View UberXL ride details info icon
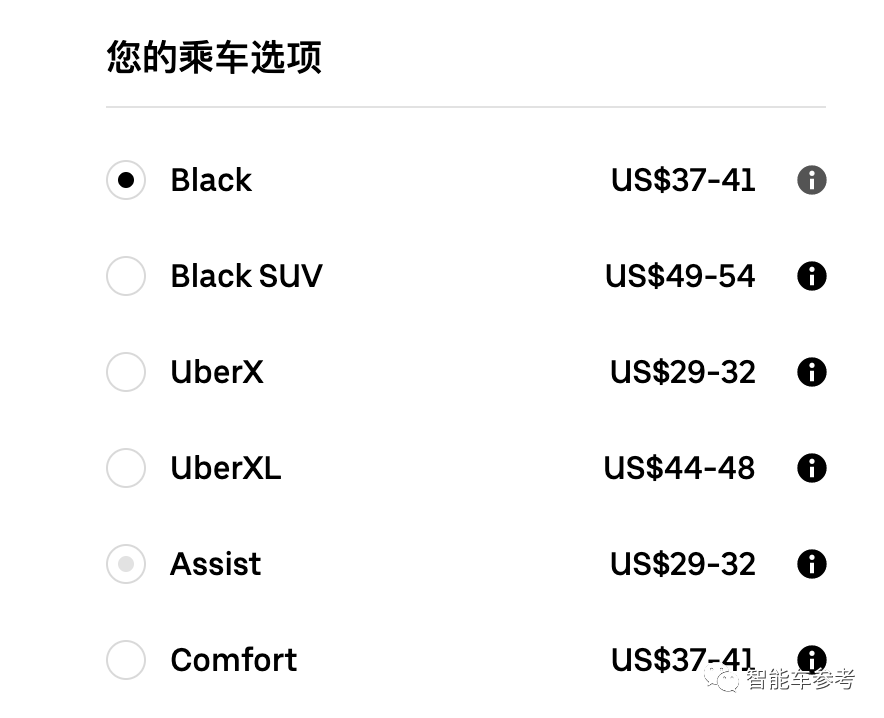The width and height of the screenshot is (884, 718). [x=811, y=468]
